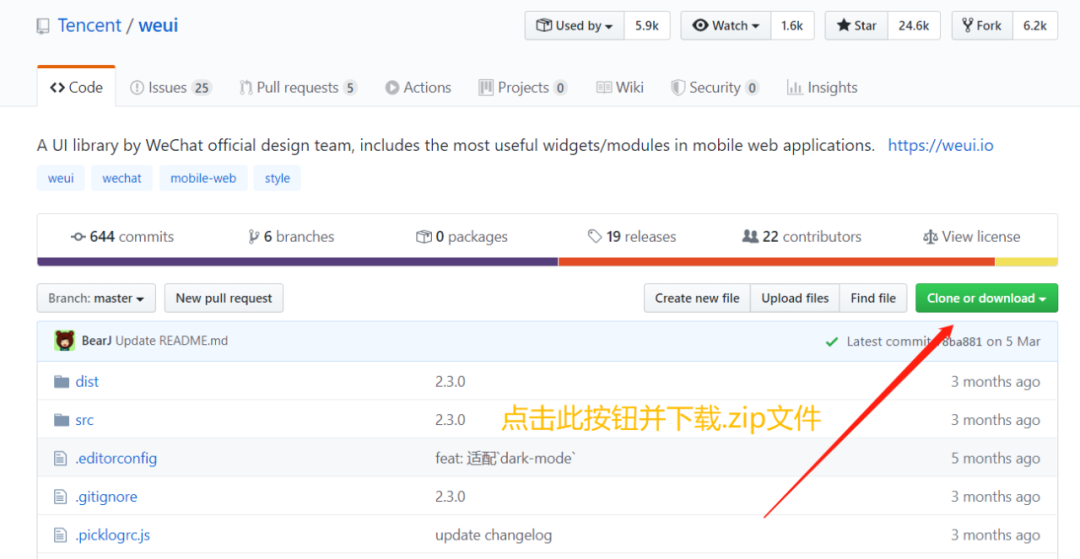This screenshot has width=1080, height=559.
Task: Click the yellow segment of language bar
Action: coord(1026,262)
